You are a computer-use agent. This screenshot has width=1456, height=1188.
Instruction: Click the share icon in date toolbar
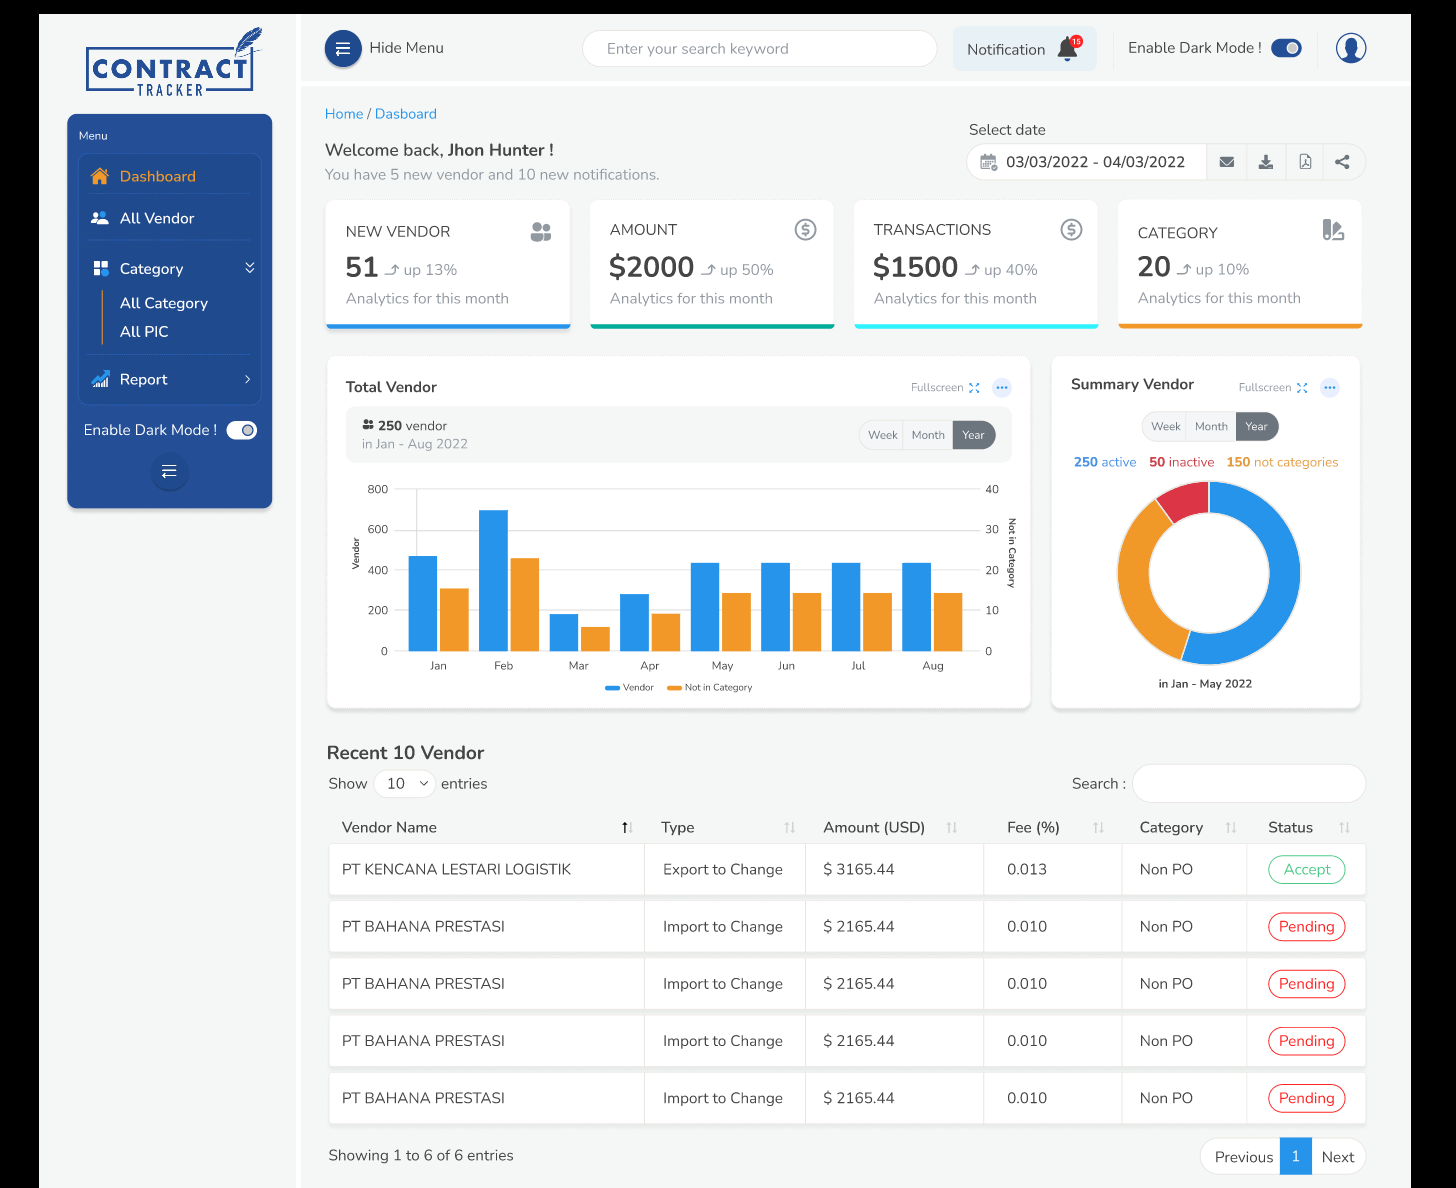click(1342, 162)
